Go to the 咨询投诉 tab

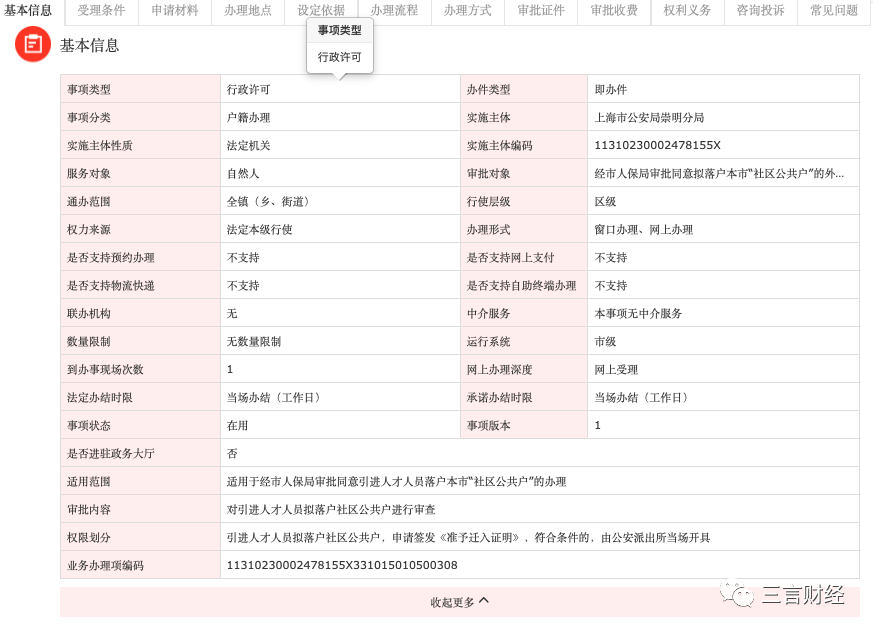pyautogui.click(x=761, y=10)
